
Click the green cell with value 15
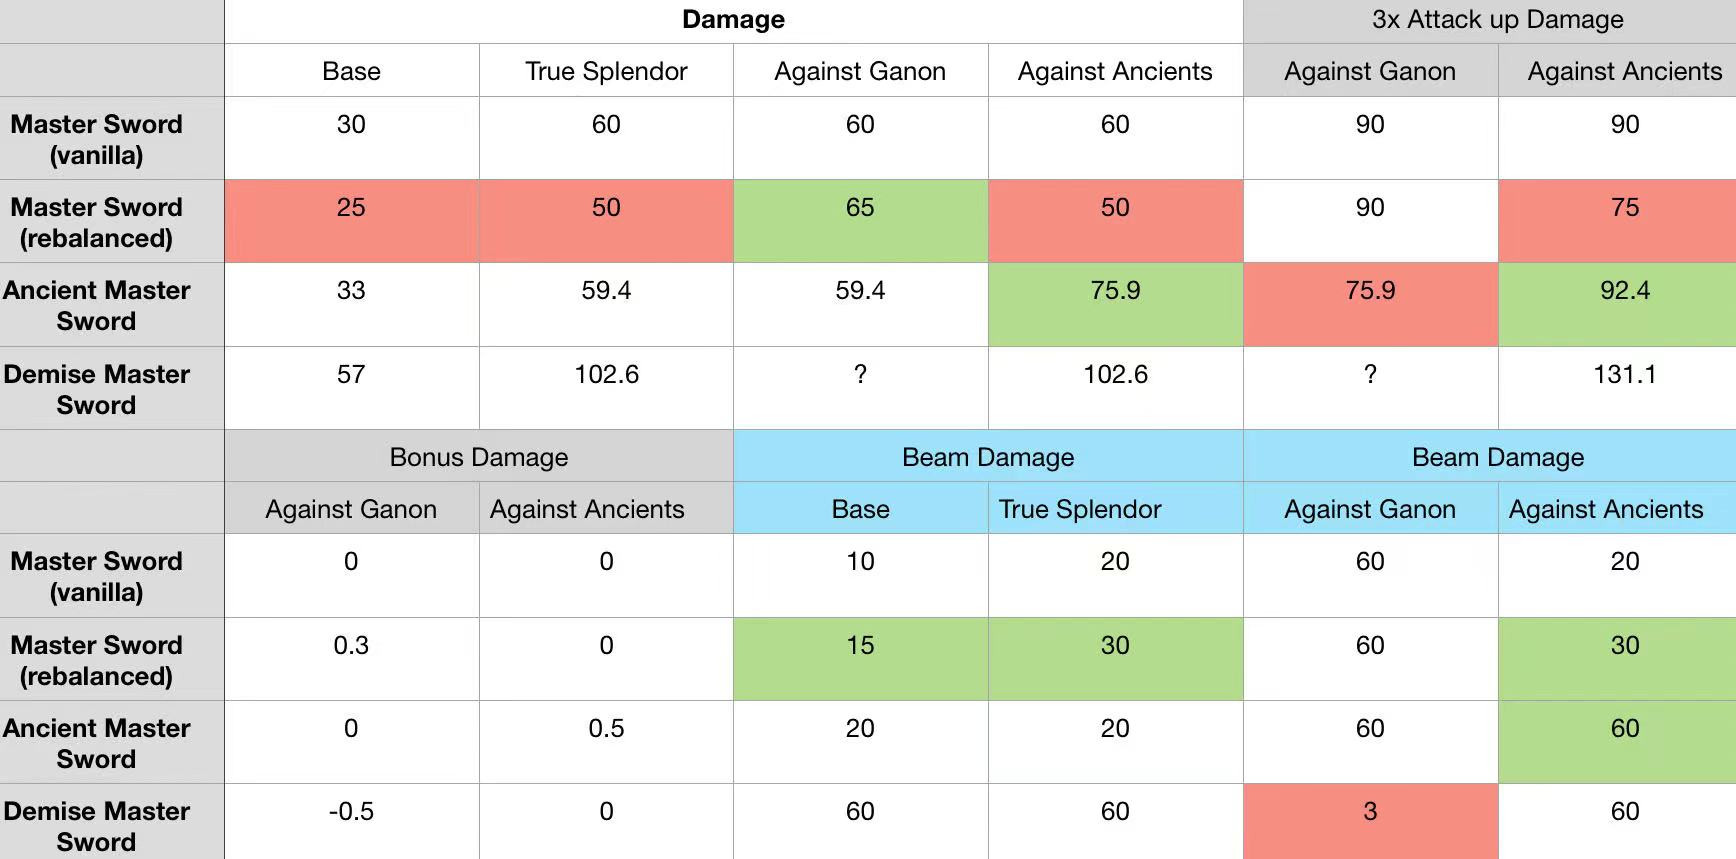860,646
